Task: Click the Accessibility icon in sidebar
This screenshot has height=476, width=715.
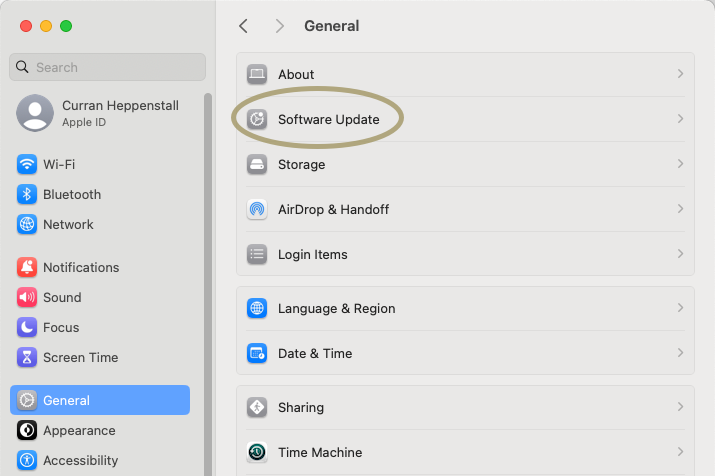Action: click(27, 460)
